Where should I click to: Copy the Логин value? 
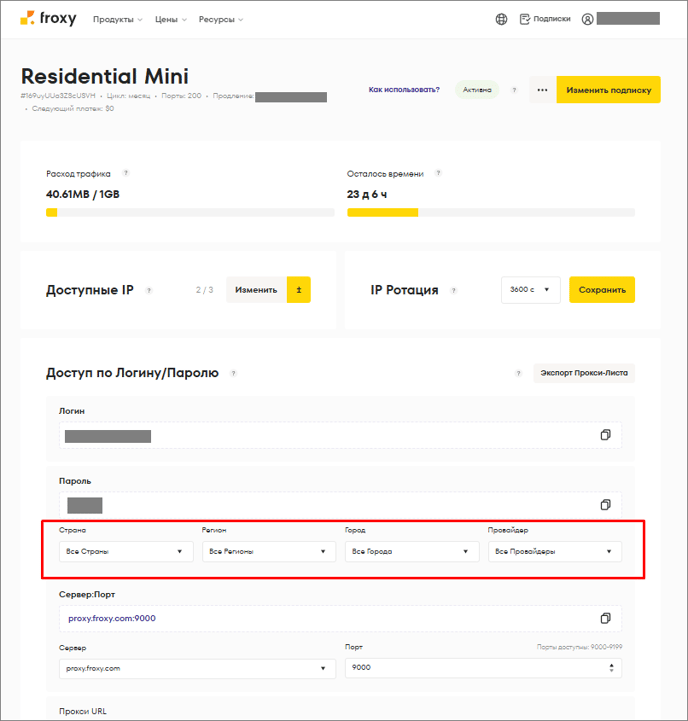[x=606, y=435]
